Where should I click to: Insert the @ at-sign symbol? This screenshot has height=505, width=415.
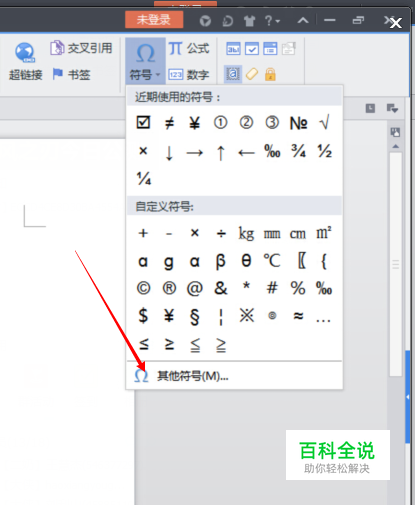pos(195,288)
